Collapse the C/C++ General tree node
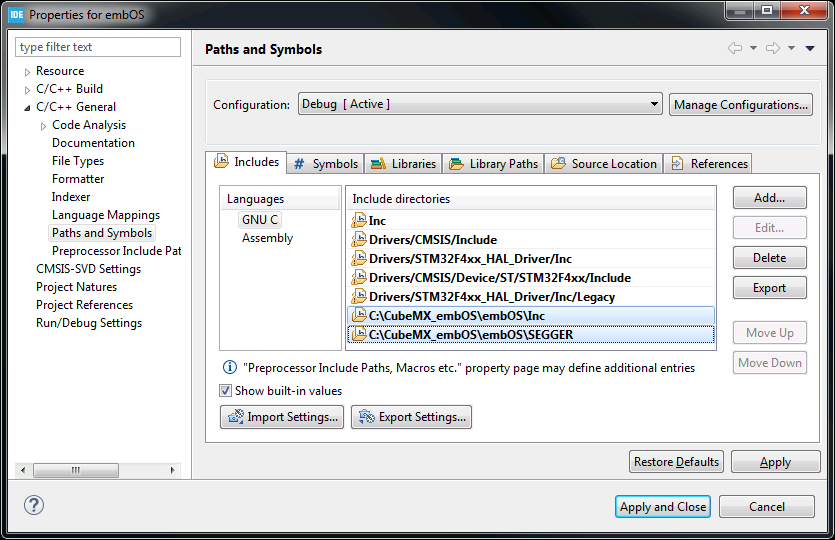The height and width of the screenshot is (540, 835). tap(27, 107)
